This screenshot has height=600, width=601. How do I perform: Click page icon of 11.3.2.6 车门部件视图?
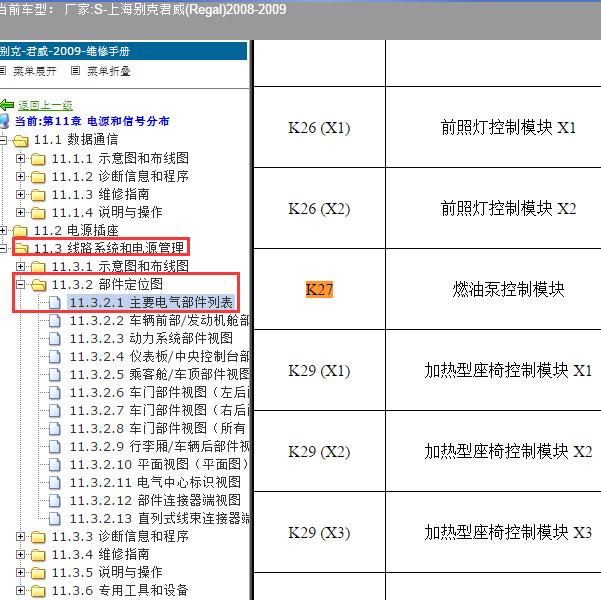[x=55, y=393]
